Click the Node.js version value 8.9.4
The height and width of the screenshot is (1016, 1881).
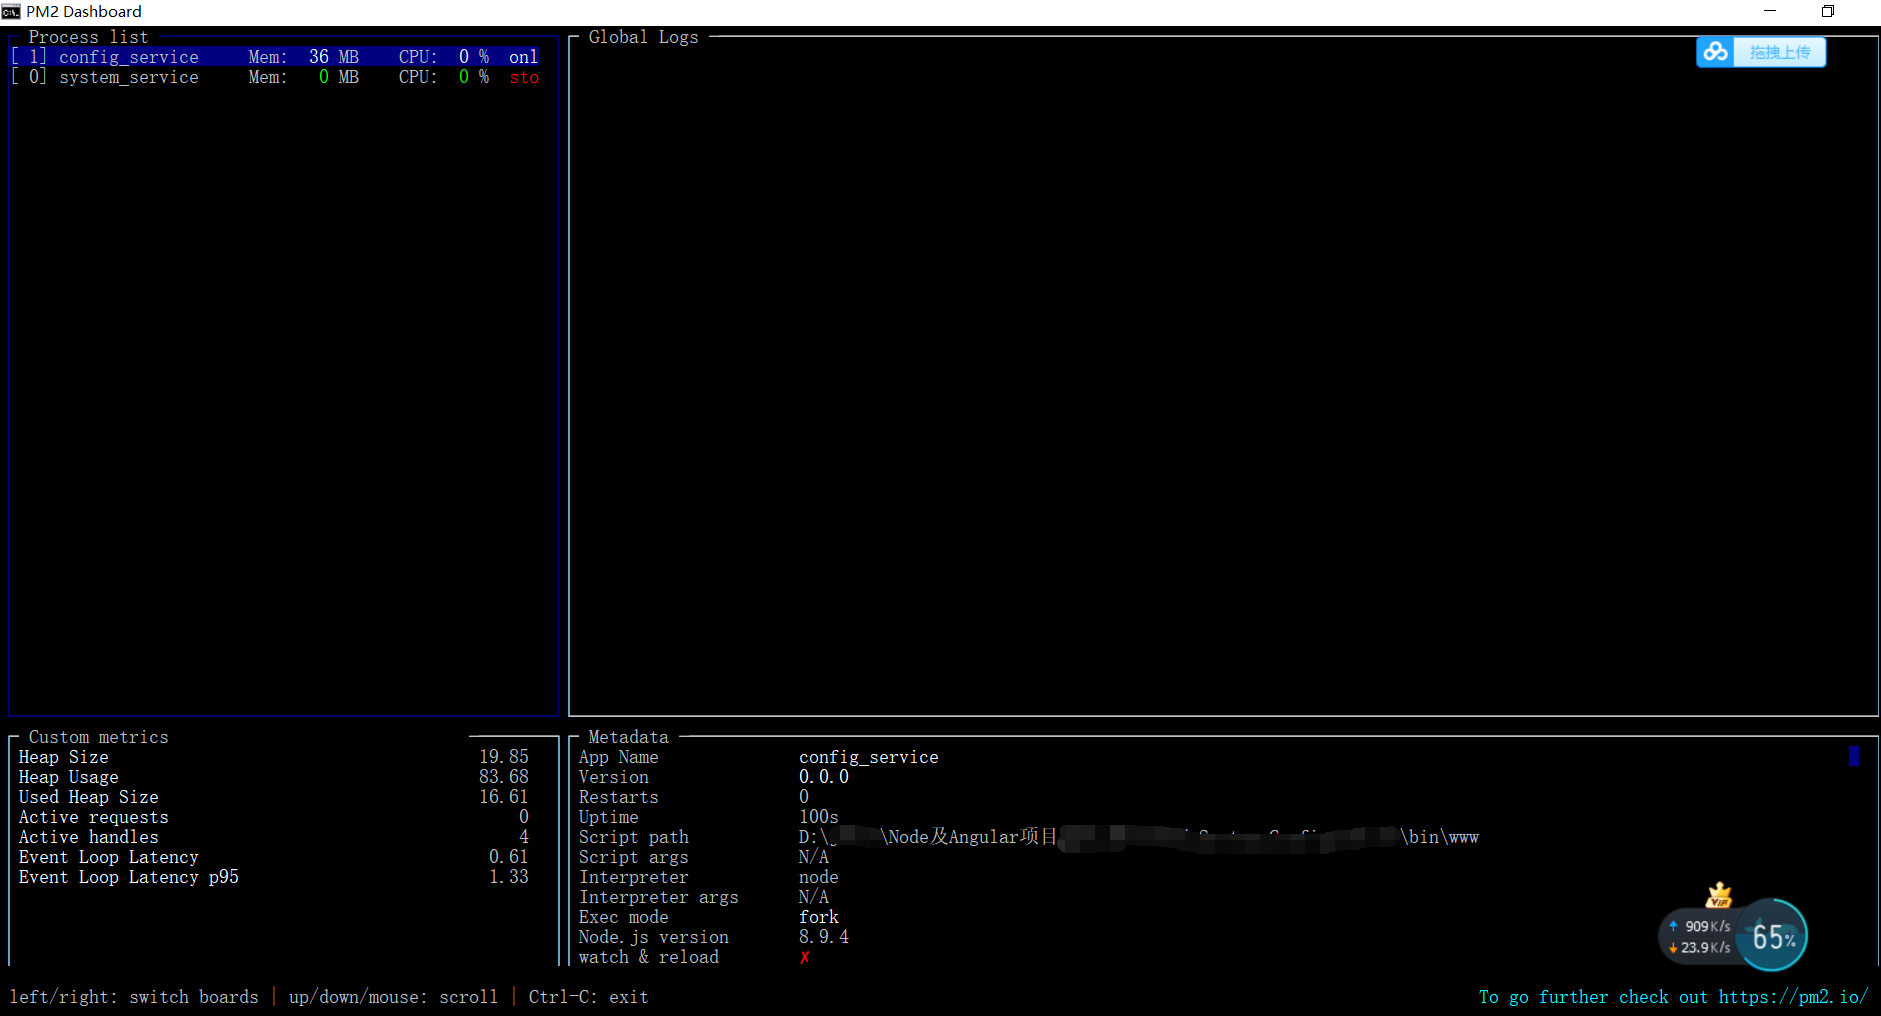tap(823, 937)
